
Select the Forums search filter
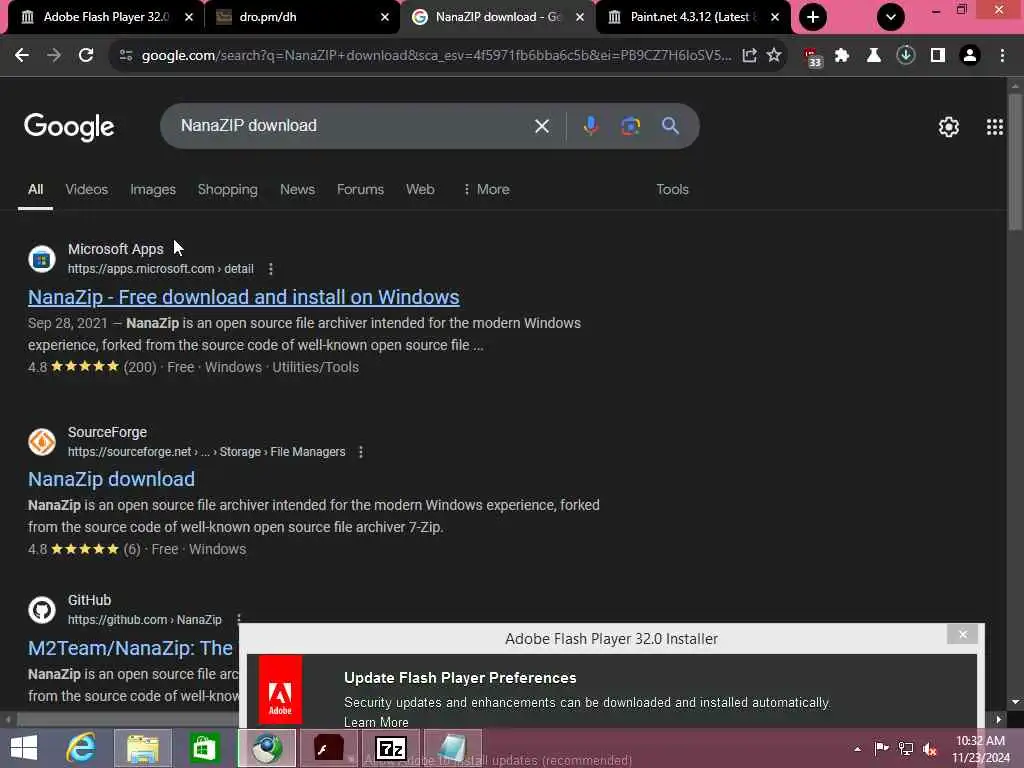point(360,189)
